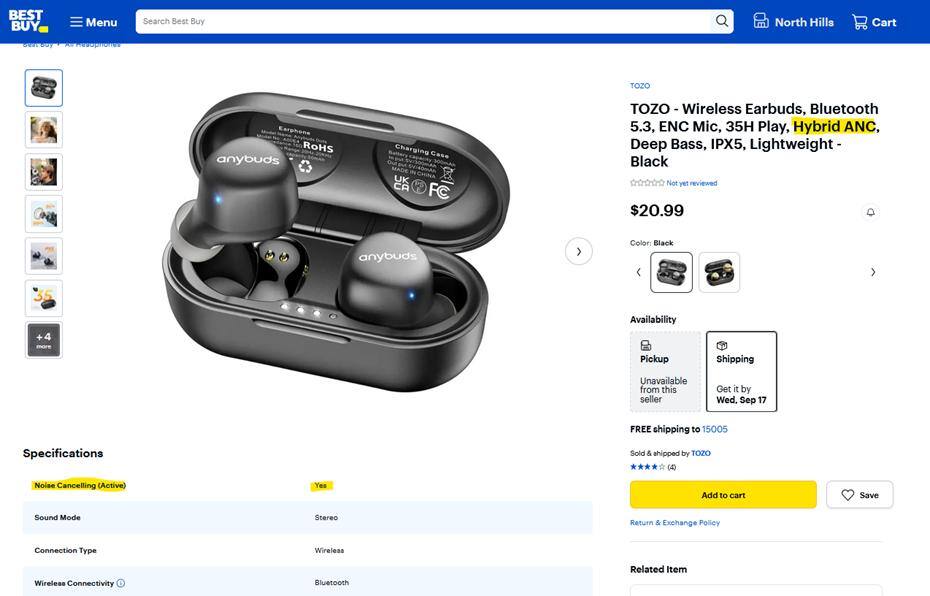Show next color options arrow

point(873,272)
